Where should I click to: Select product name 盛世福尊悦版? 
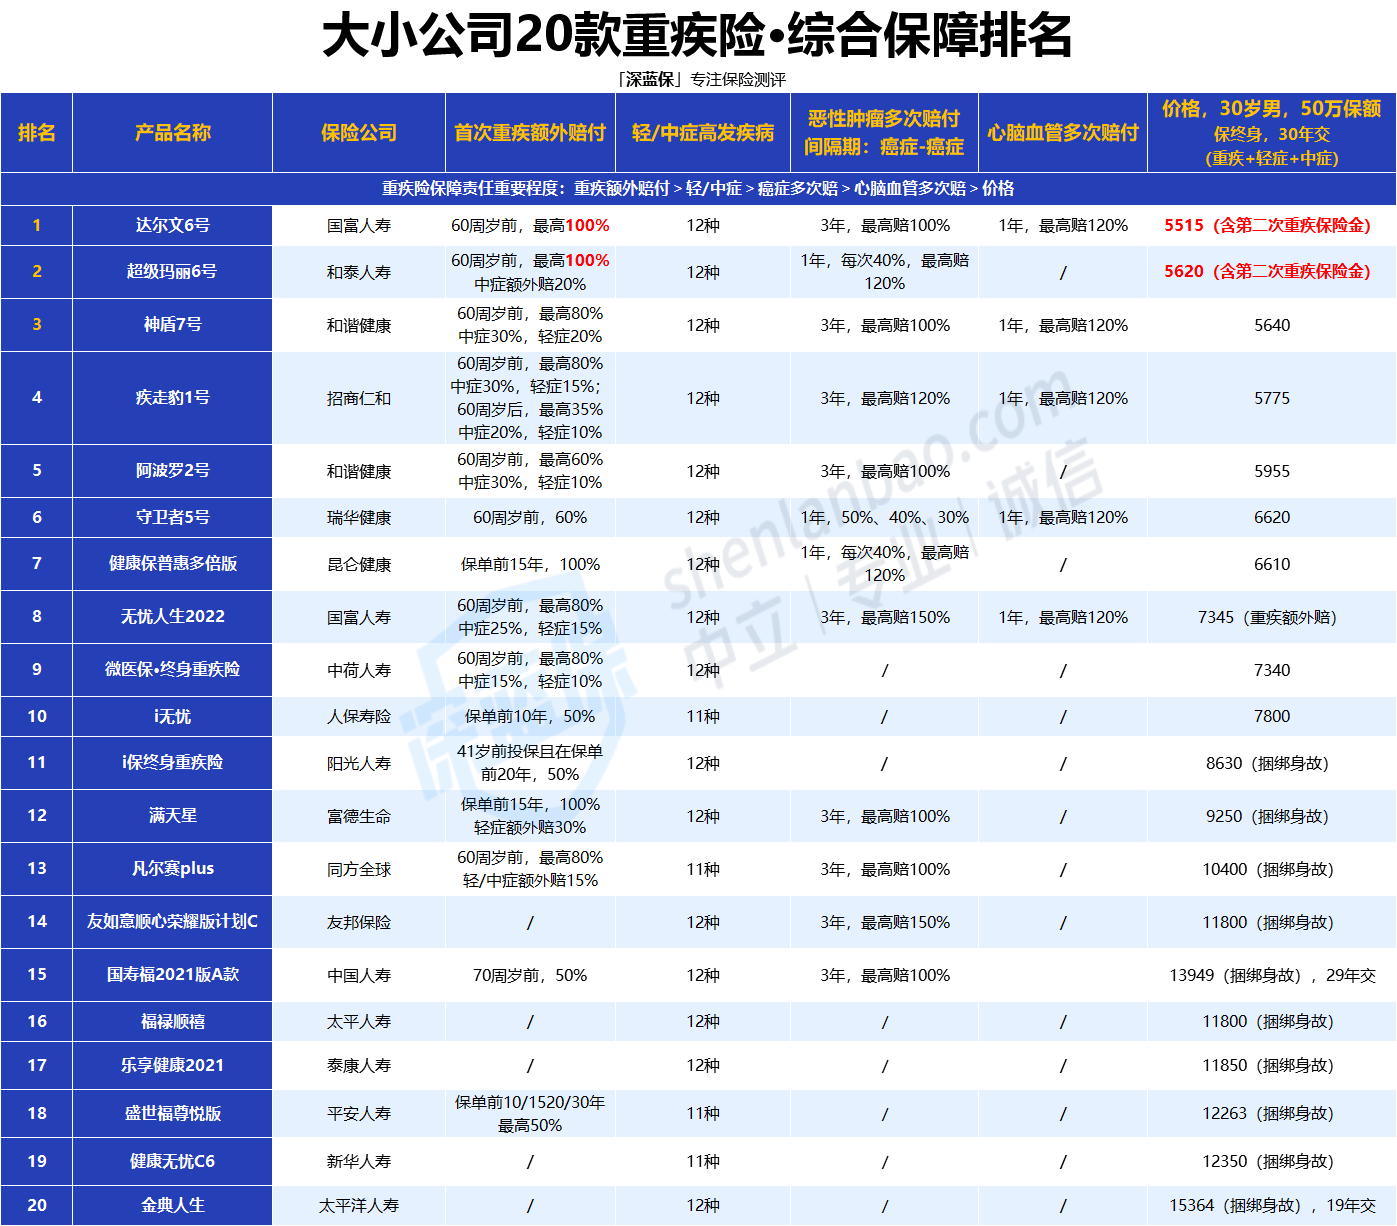coord(173,1113)
